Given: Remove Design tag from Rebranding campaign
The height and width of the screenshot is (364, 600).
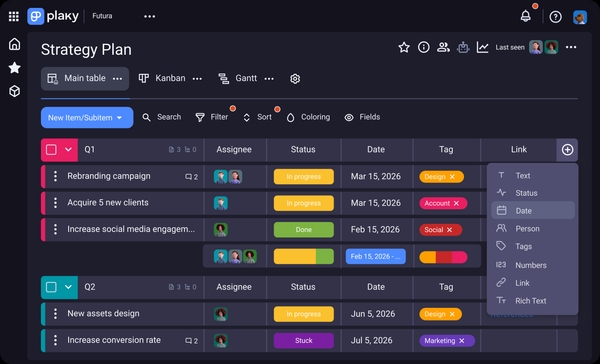Looking at the screenshot, I should point(452,177).
